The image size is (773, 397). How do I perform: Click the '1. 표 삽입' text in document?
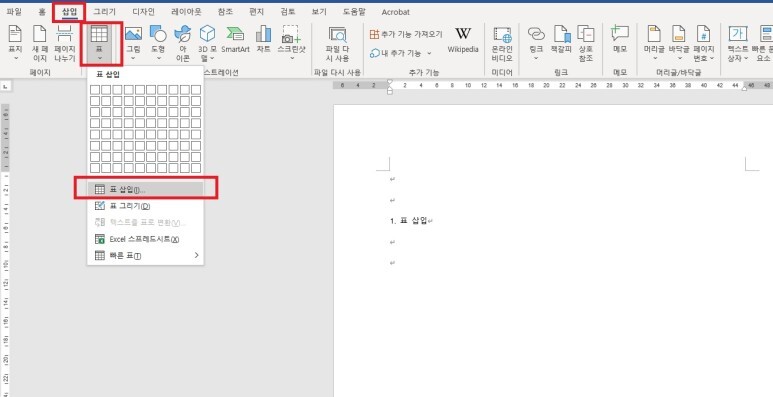pyautogui.click(x=408, y=221)
